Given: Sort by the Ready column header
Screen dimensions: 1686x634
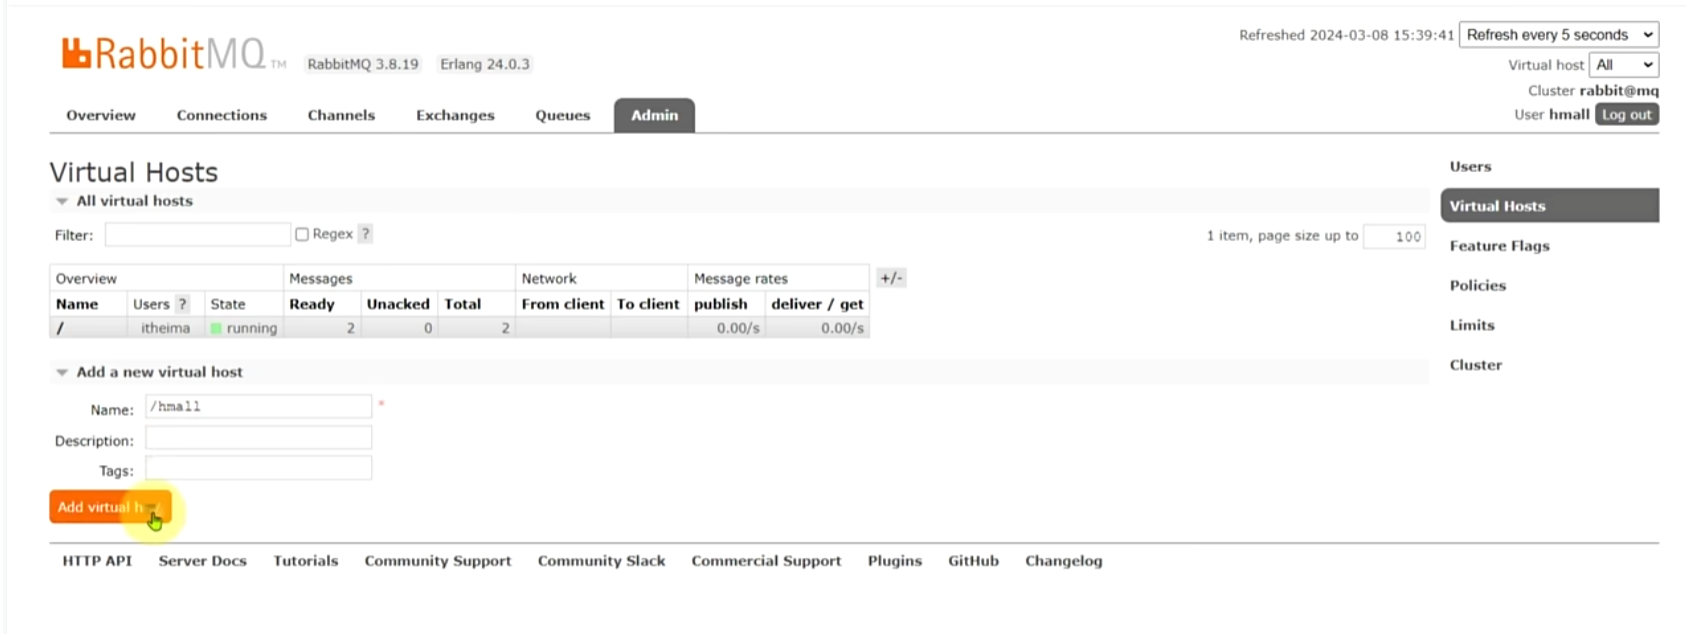Looking at the screenshot, I should pyautogui.click(x=312, y=304).
